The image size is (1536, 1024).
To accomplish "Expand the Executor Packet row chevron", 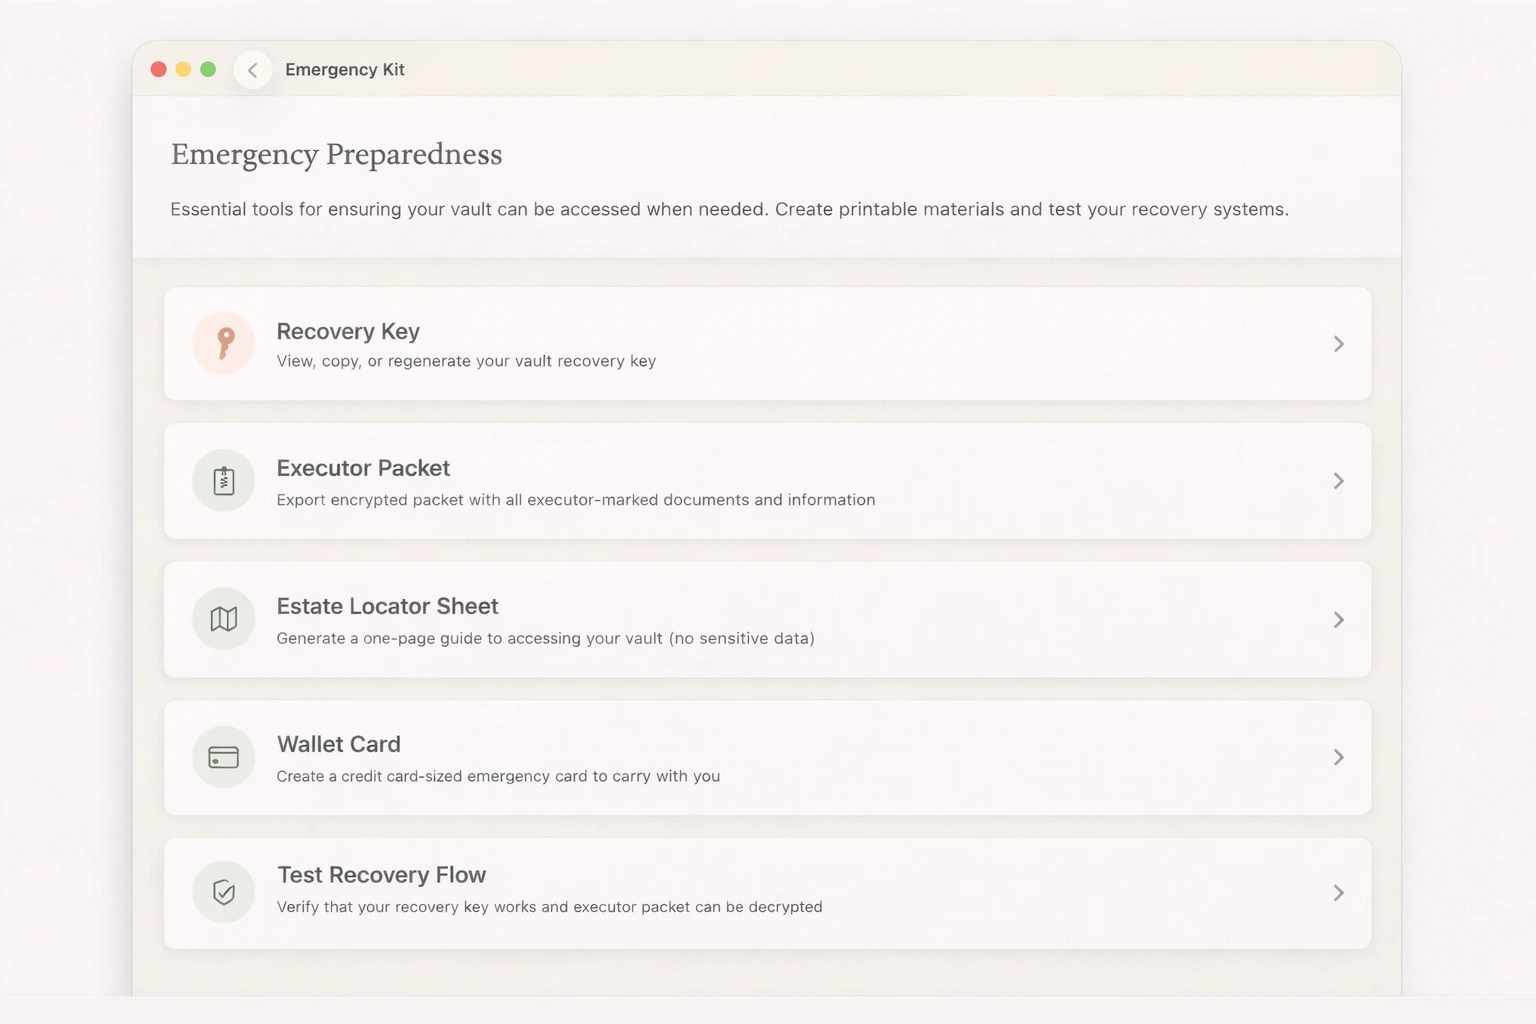I will point(1338,480).
